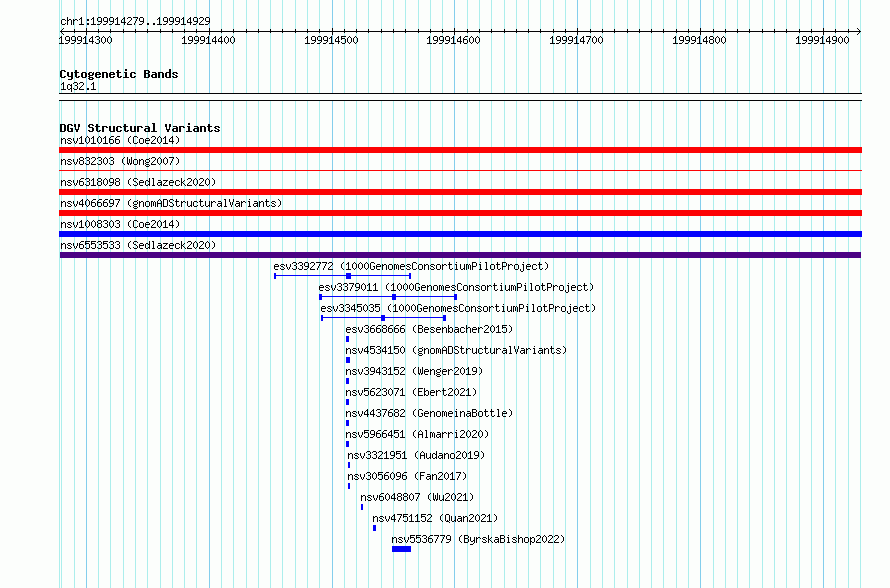Image resolution: width=890 pixels, height=588 pixels.
Task: Select the nsv4534150 blue marker
Action: (x=348, y=360)
